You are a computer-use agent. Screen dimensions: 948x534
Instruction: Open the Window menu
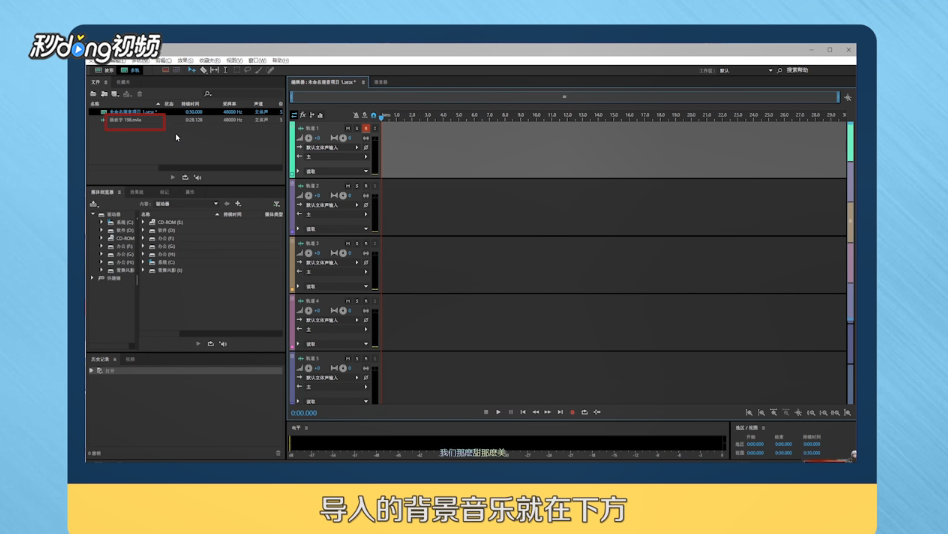coord(257,60)
